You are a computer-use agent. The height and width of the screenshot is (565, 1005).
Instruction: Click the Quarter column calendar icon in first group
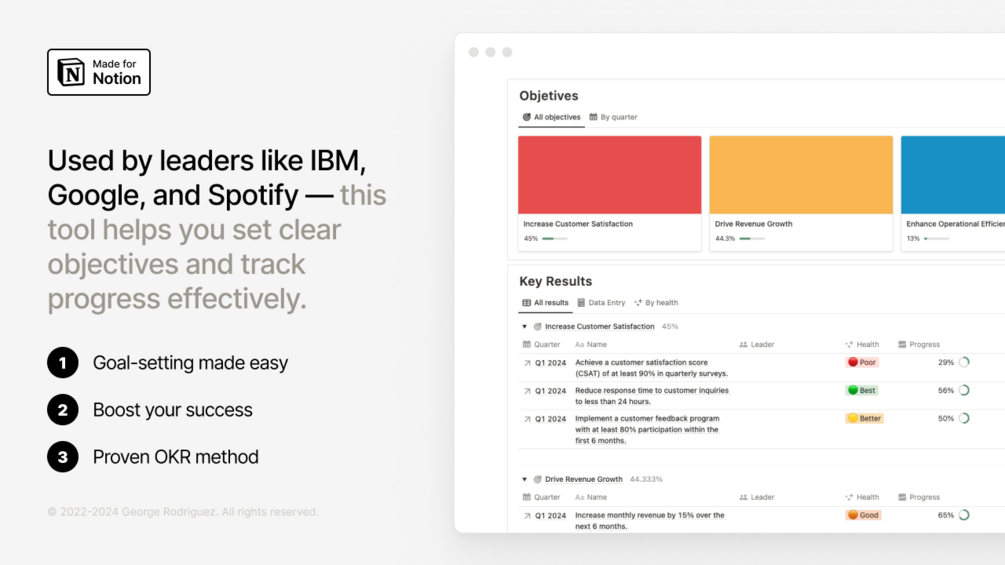coord(527,344)
